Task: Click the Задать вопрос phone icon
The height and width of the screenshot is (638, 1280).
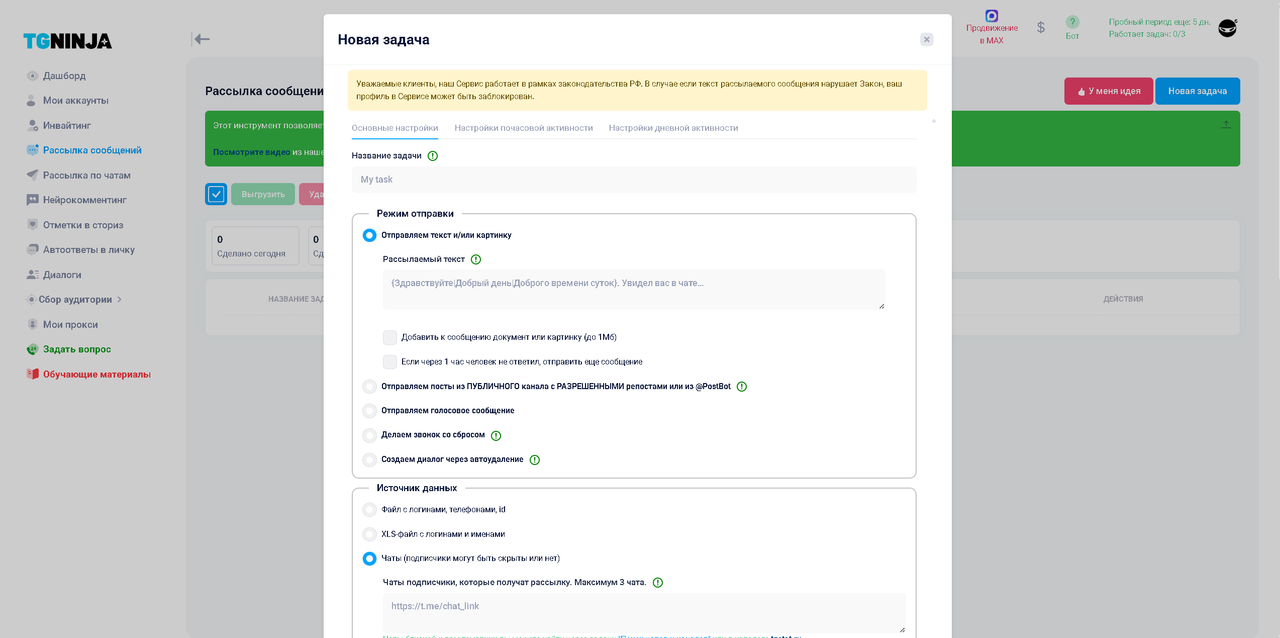Action: (32, 349)
